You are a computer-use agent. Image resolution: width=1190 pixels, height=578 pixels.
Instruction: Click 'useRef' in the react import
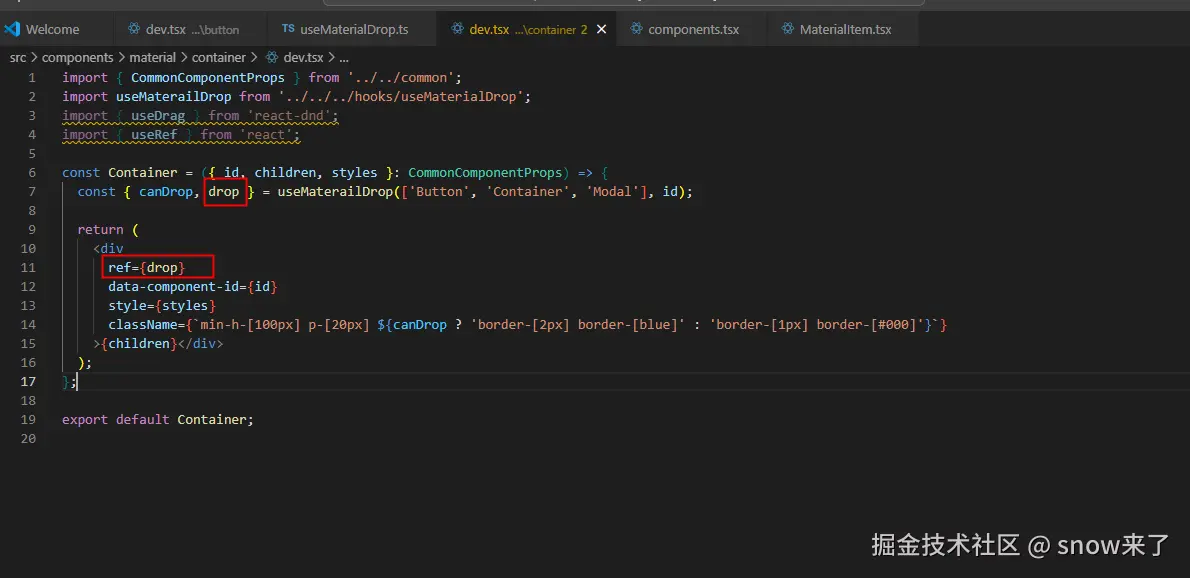[x=154, y=135]
